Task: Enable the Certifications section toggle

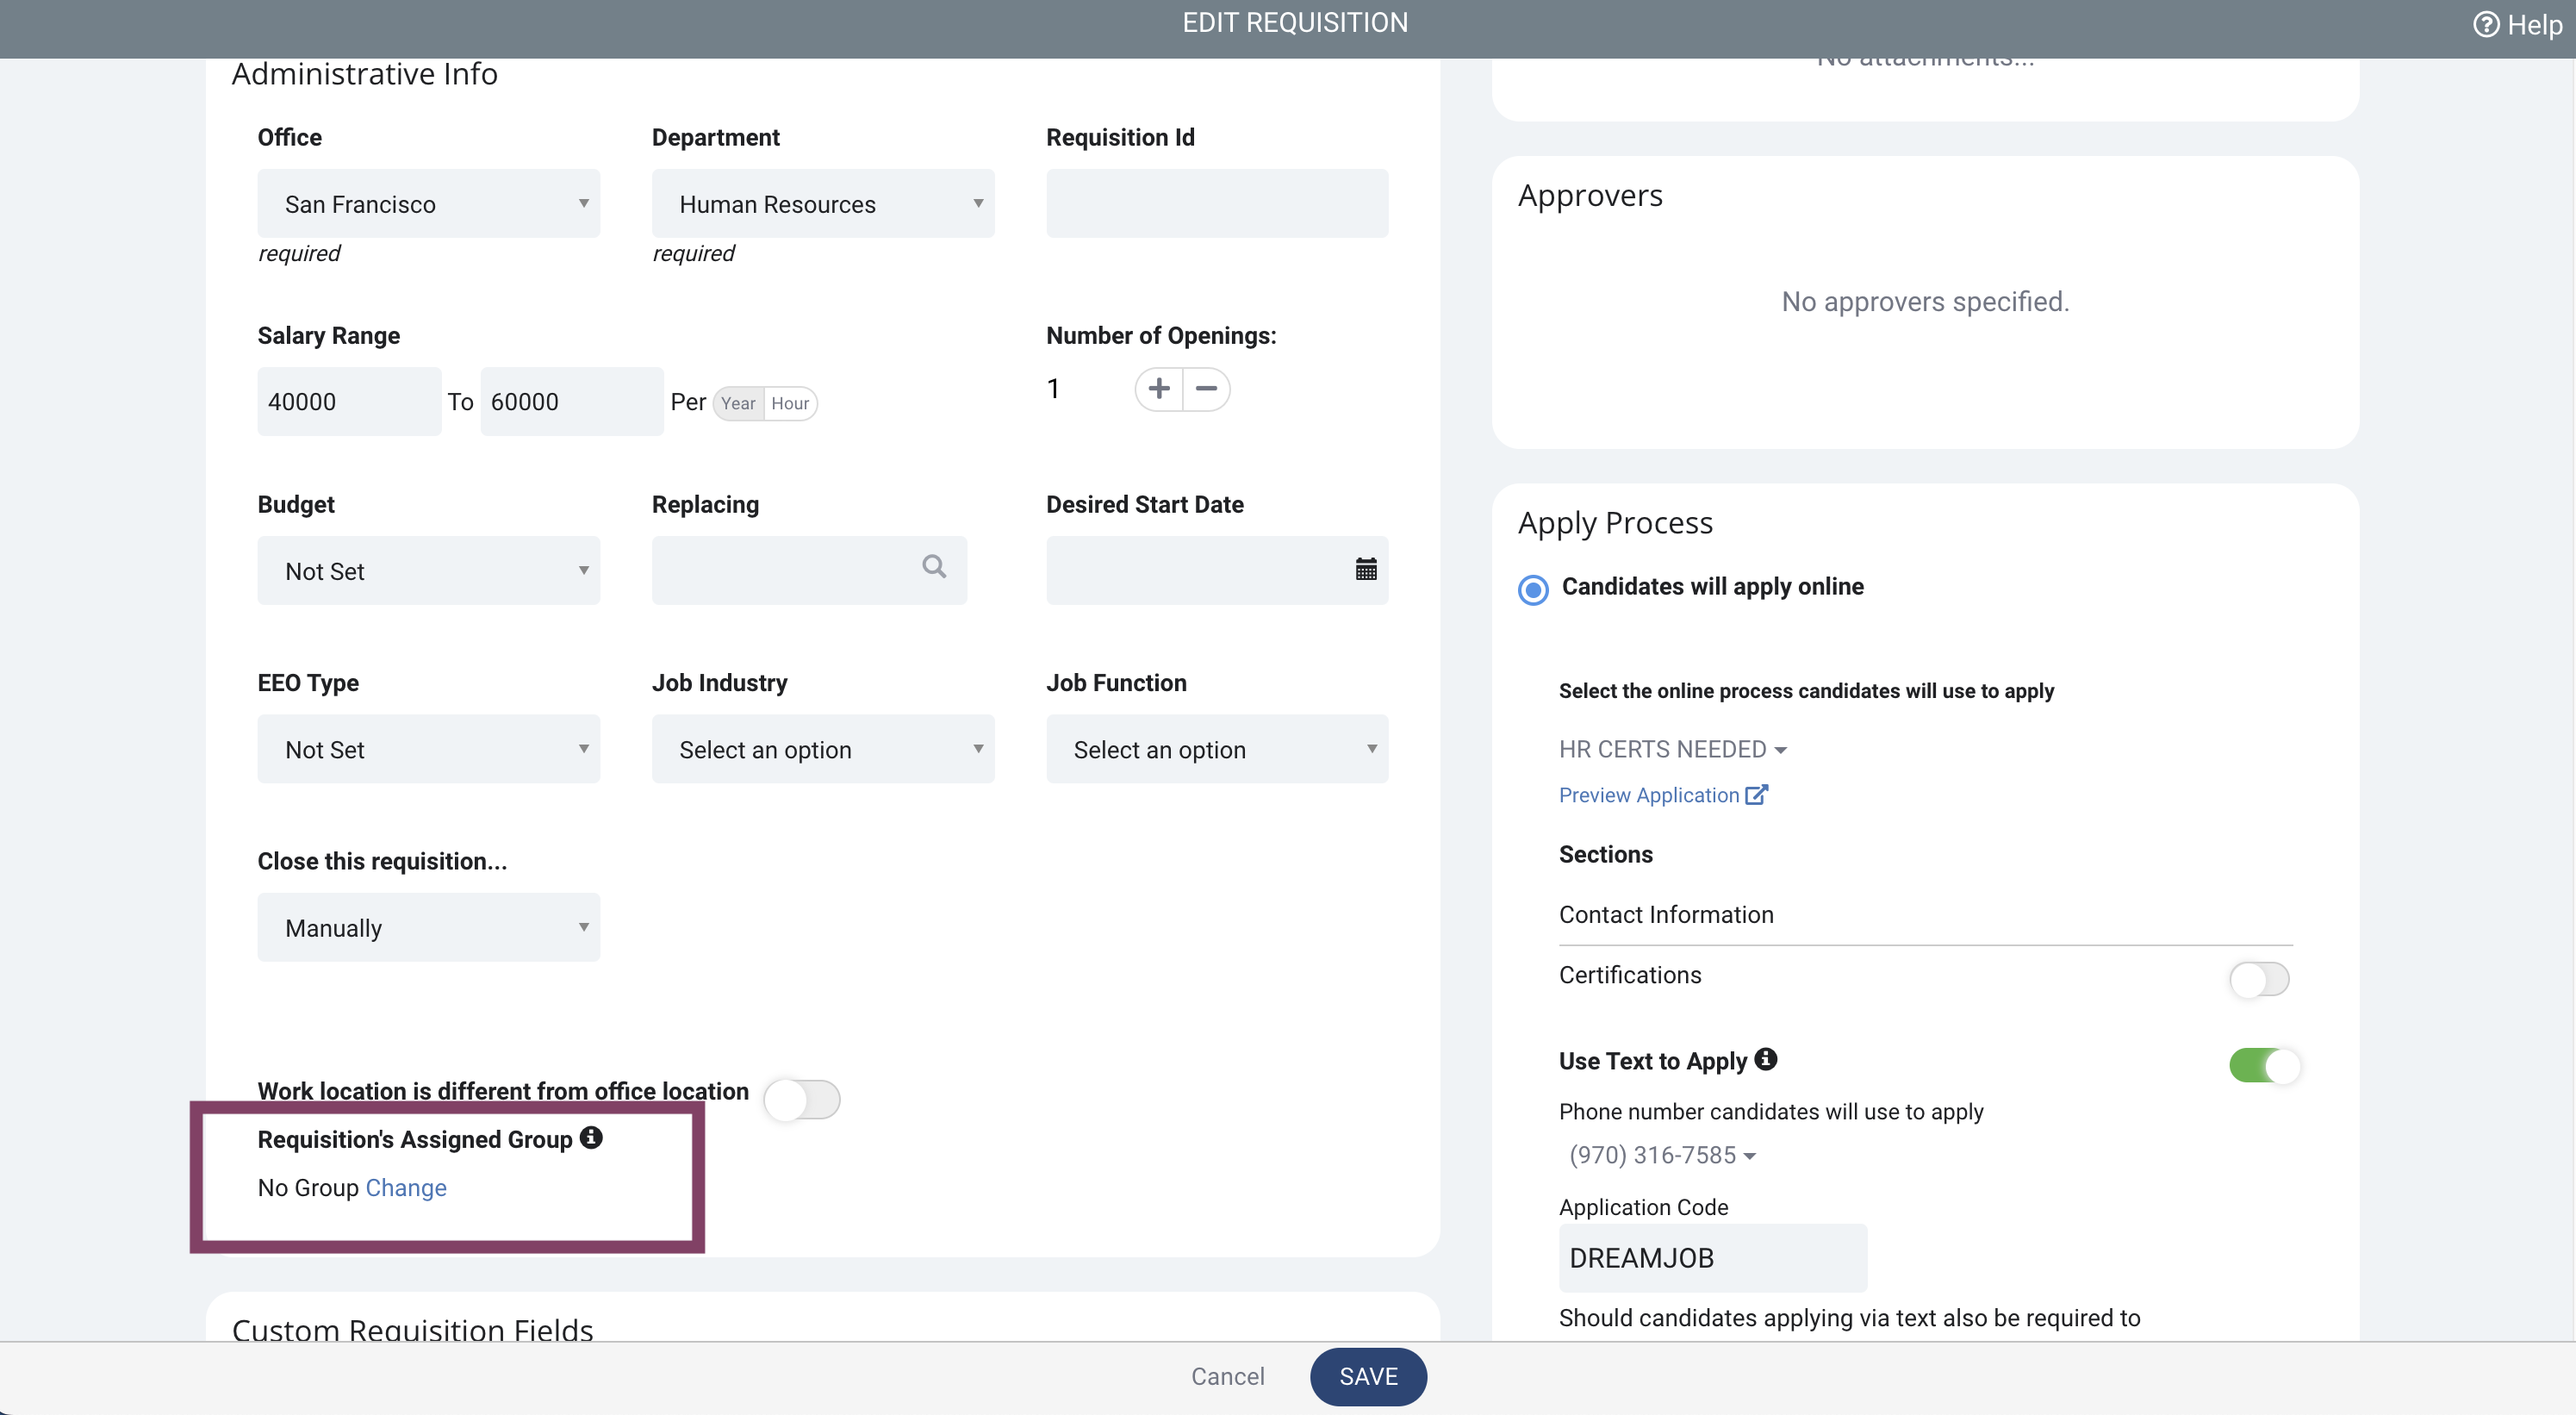Action: (x=2259, y=978)
